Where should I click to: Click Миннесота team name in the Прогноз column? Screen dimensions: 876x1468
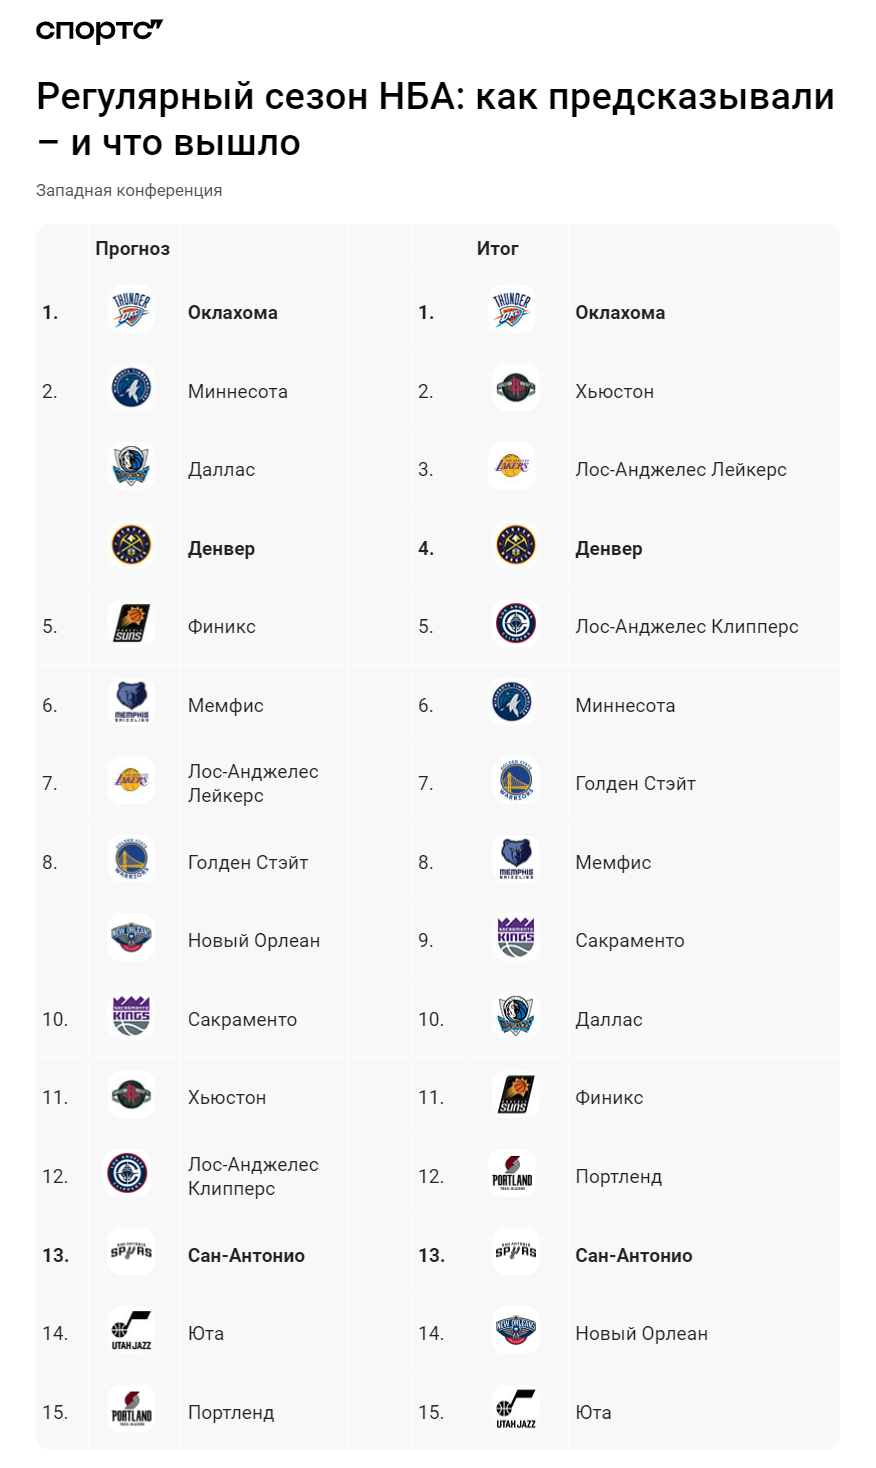coord(238,392)
